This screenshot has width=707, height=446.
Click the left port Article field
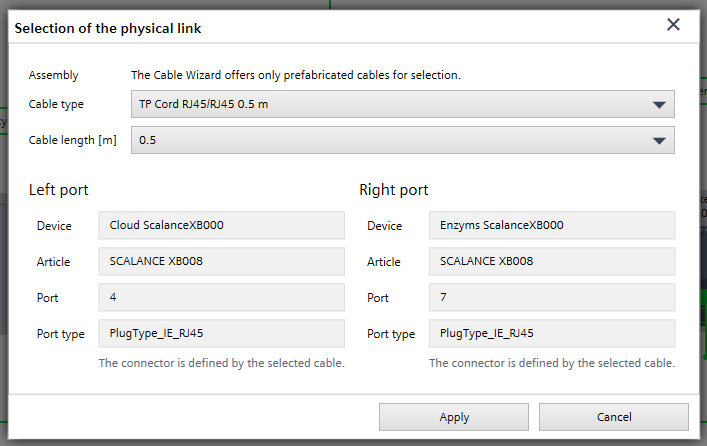(221, 261)
